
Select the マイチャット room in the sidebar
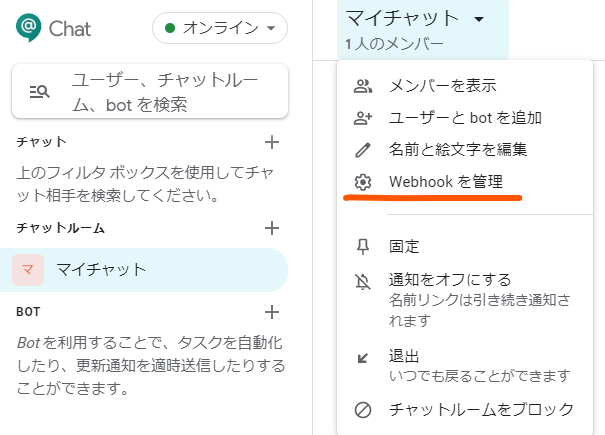click(x=144, y=270)
